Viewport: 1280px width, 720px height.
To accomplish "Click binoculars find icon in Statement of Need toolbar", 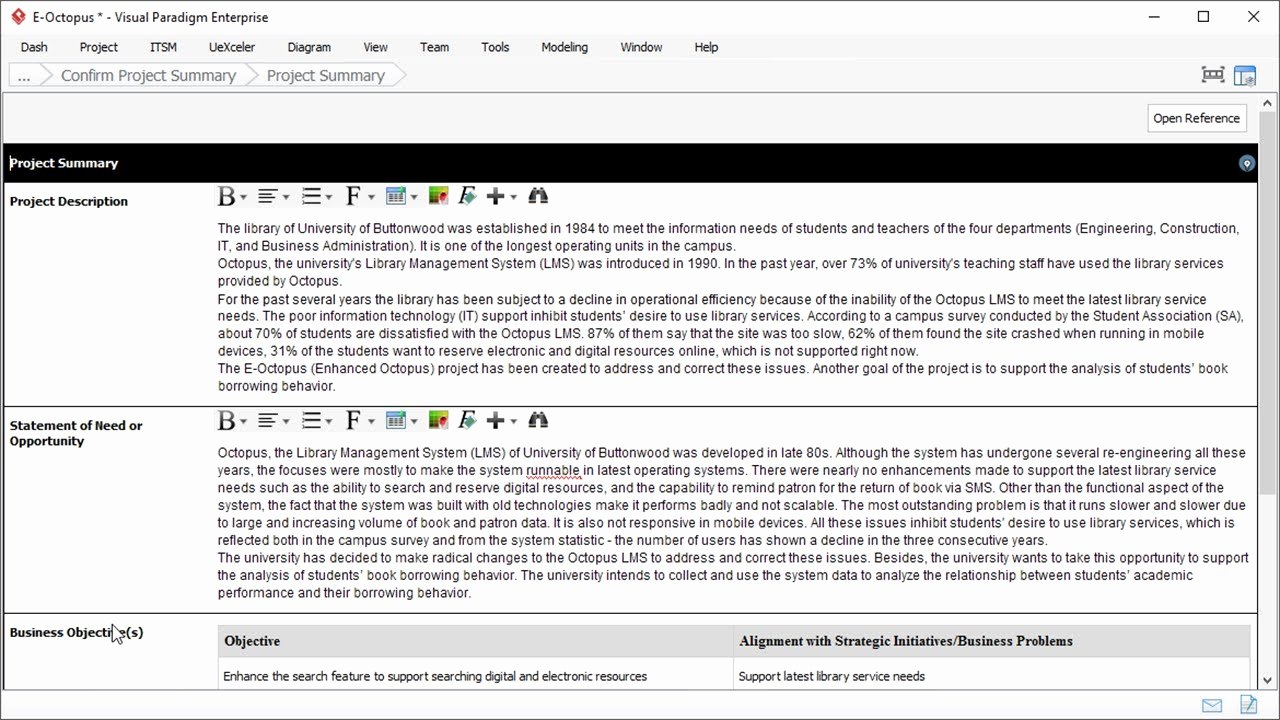I will (538, 420).
